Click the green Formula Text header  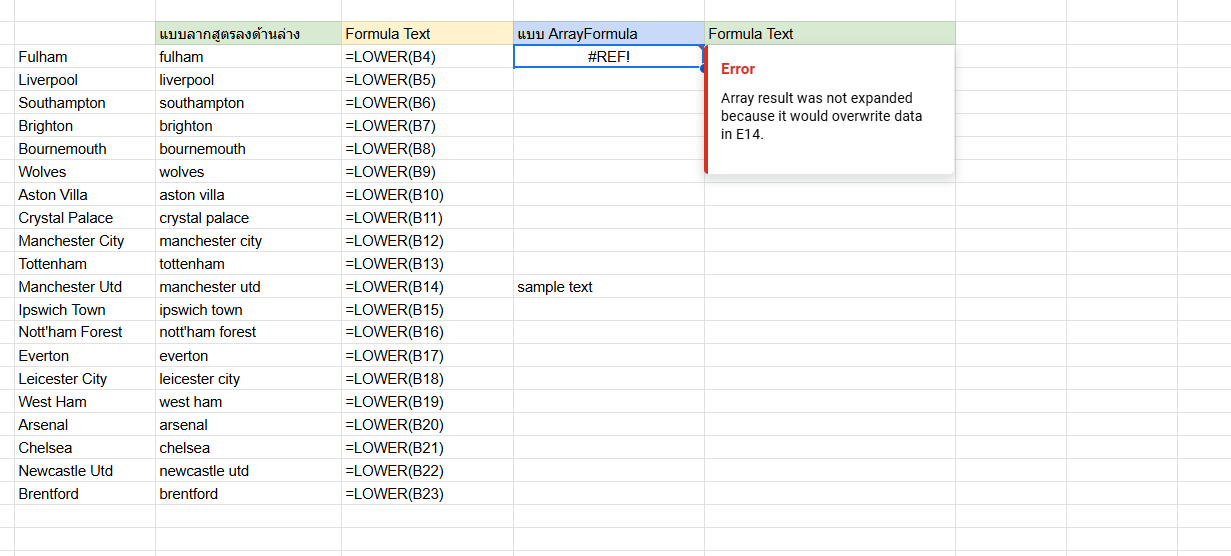point(830,34)
